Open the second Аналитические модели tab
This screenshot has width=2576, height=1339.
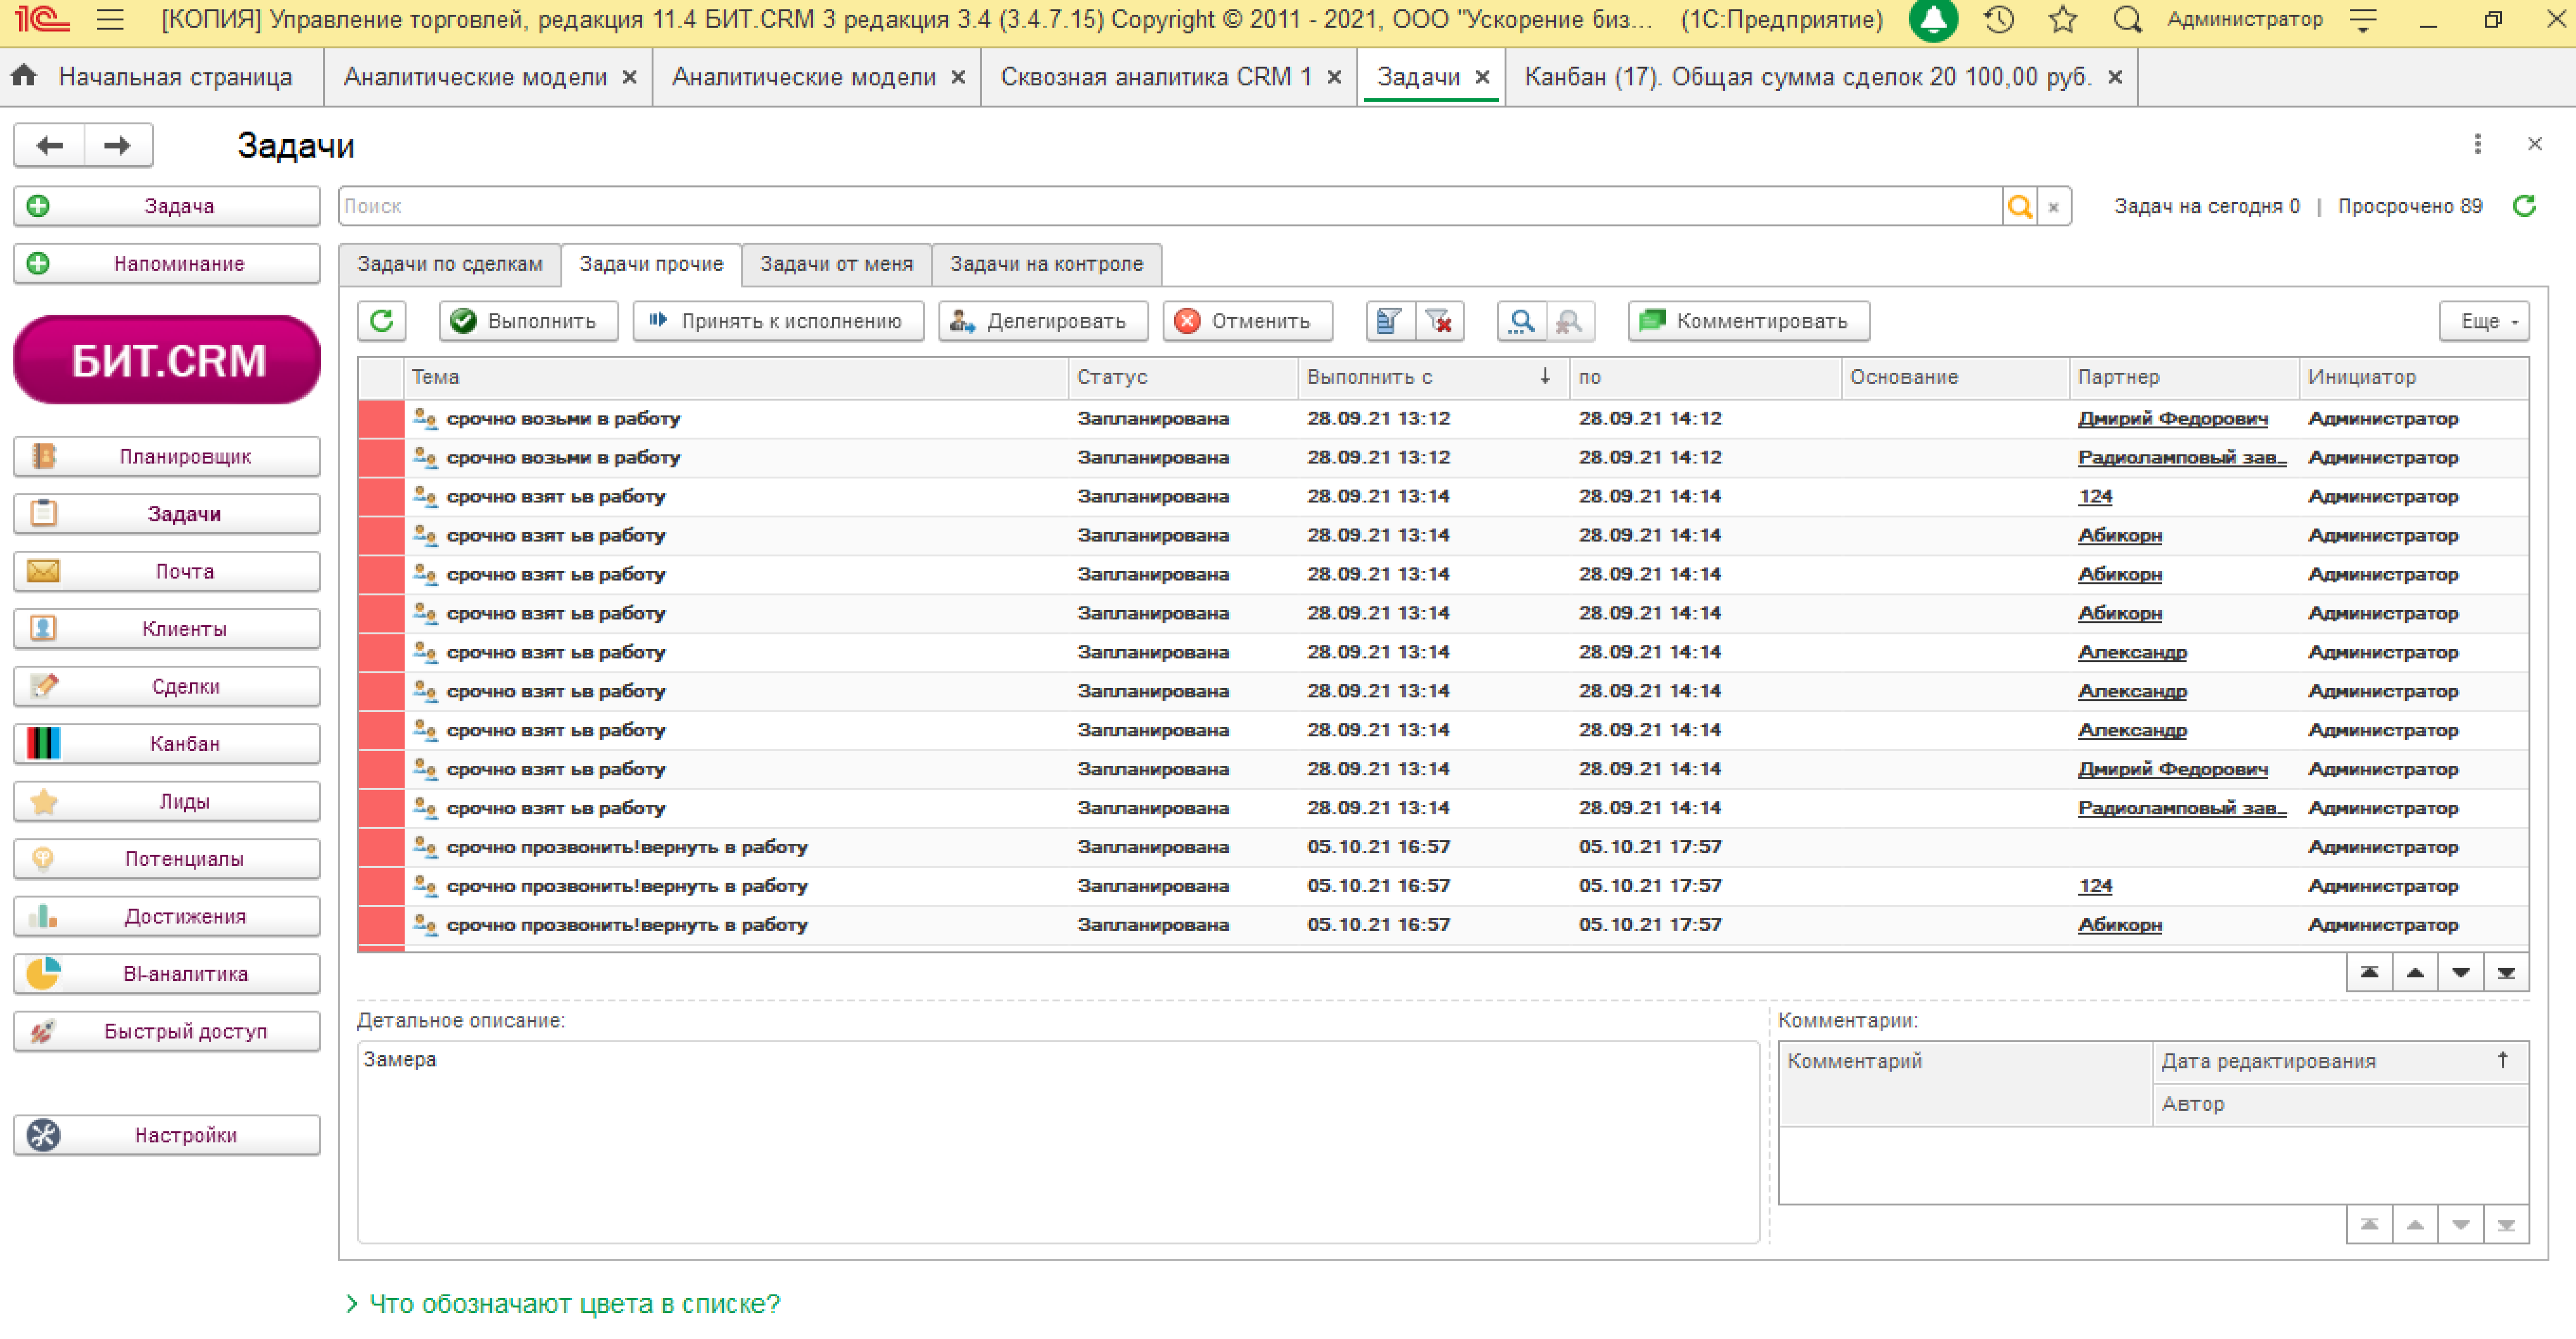(x=803, y=77)
